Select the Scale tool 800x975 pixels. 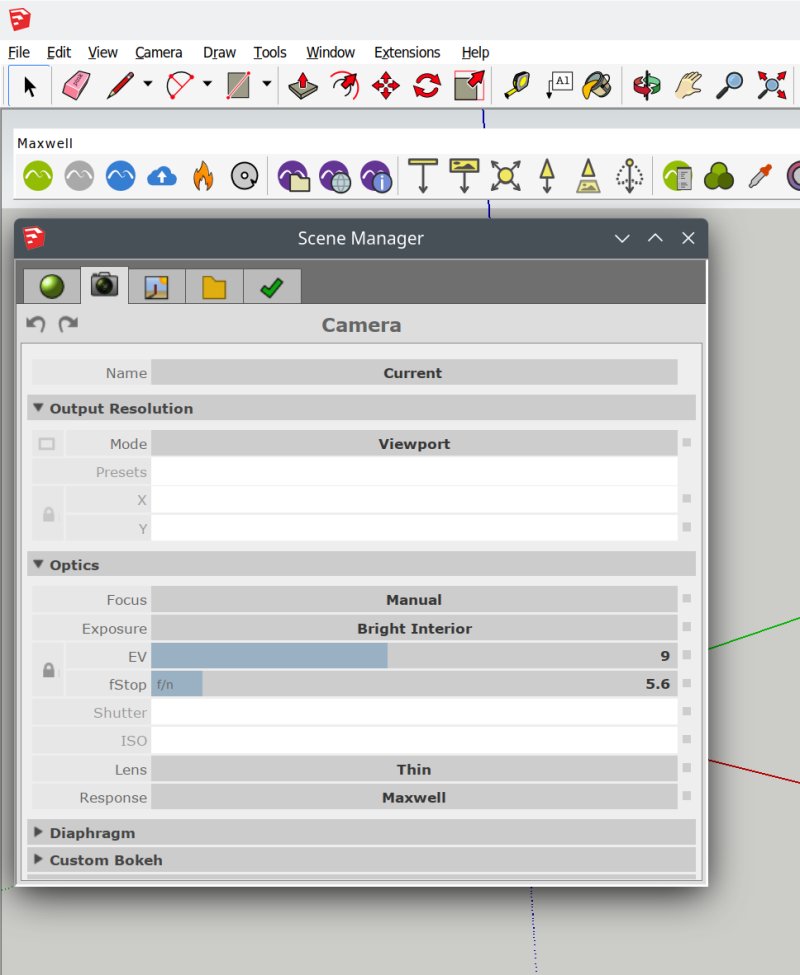coord(469,85)
